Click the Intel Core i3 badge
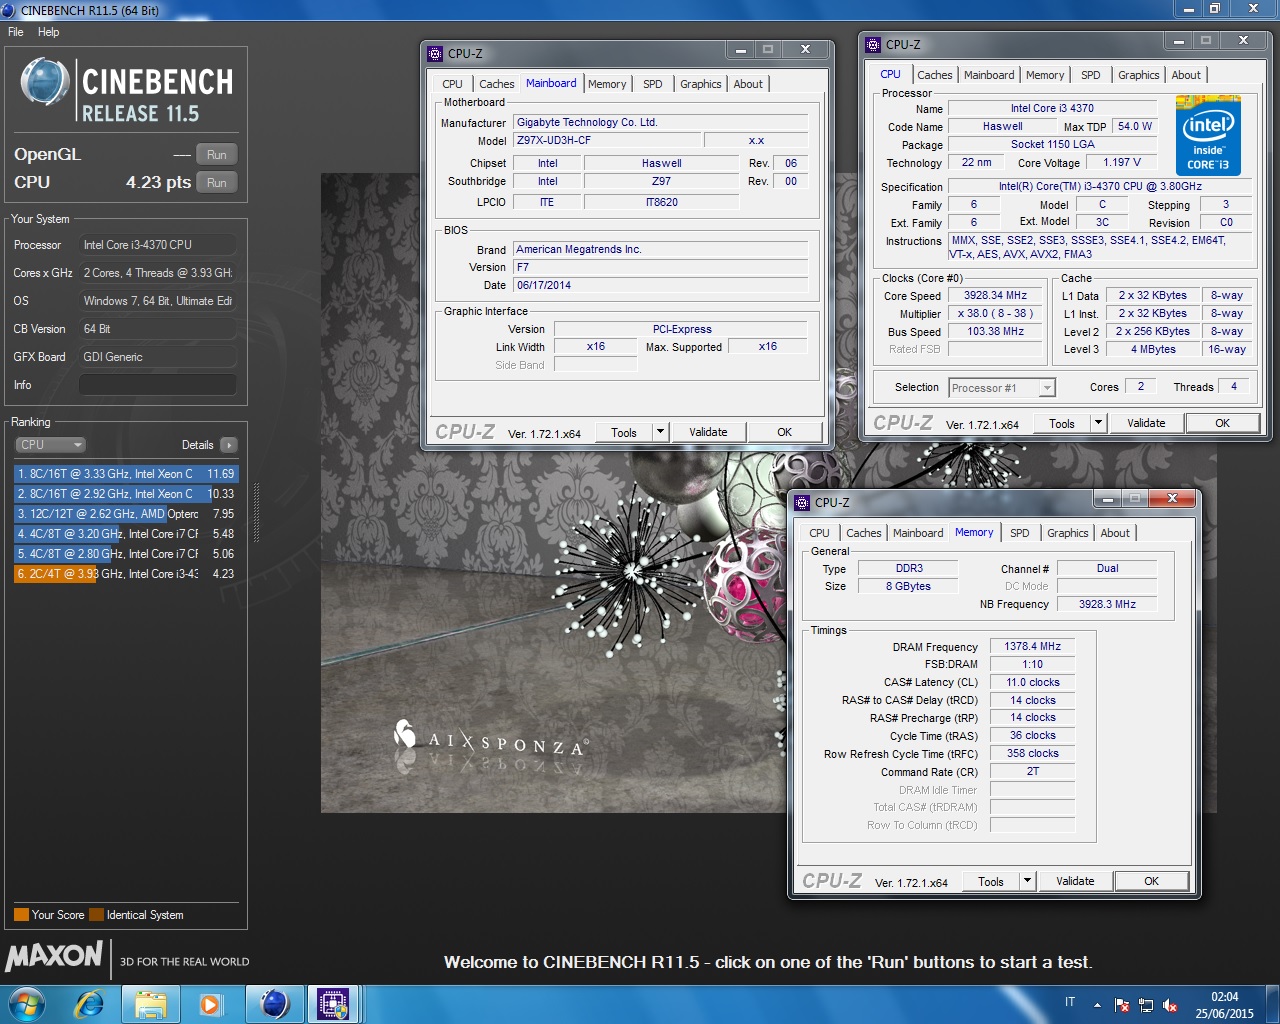Viewport: 1280px width, 1024px height. click(x=1208, y=136)
